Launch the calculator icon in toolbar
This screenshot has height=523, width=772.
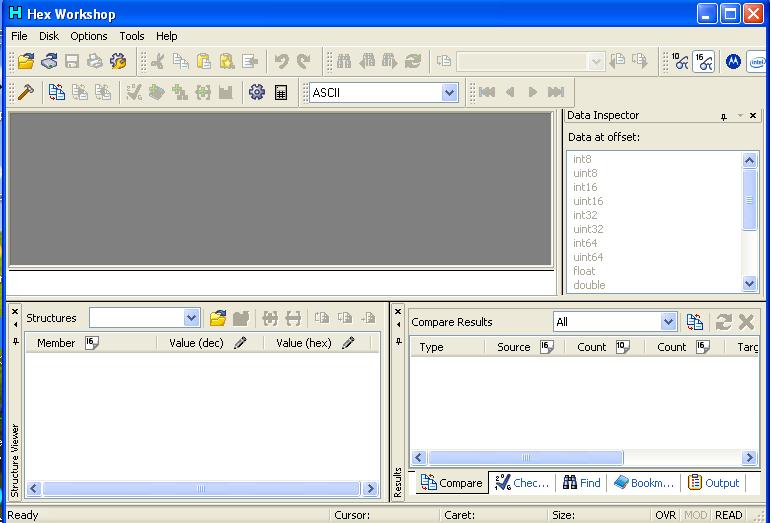[x=281, y=93]
